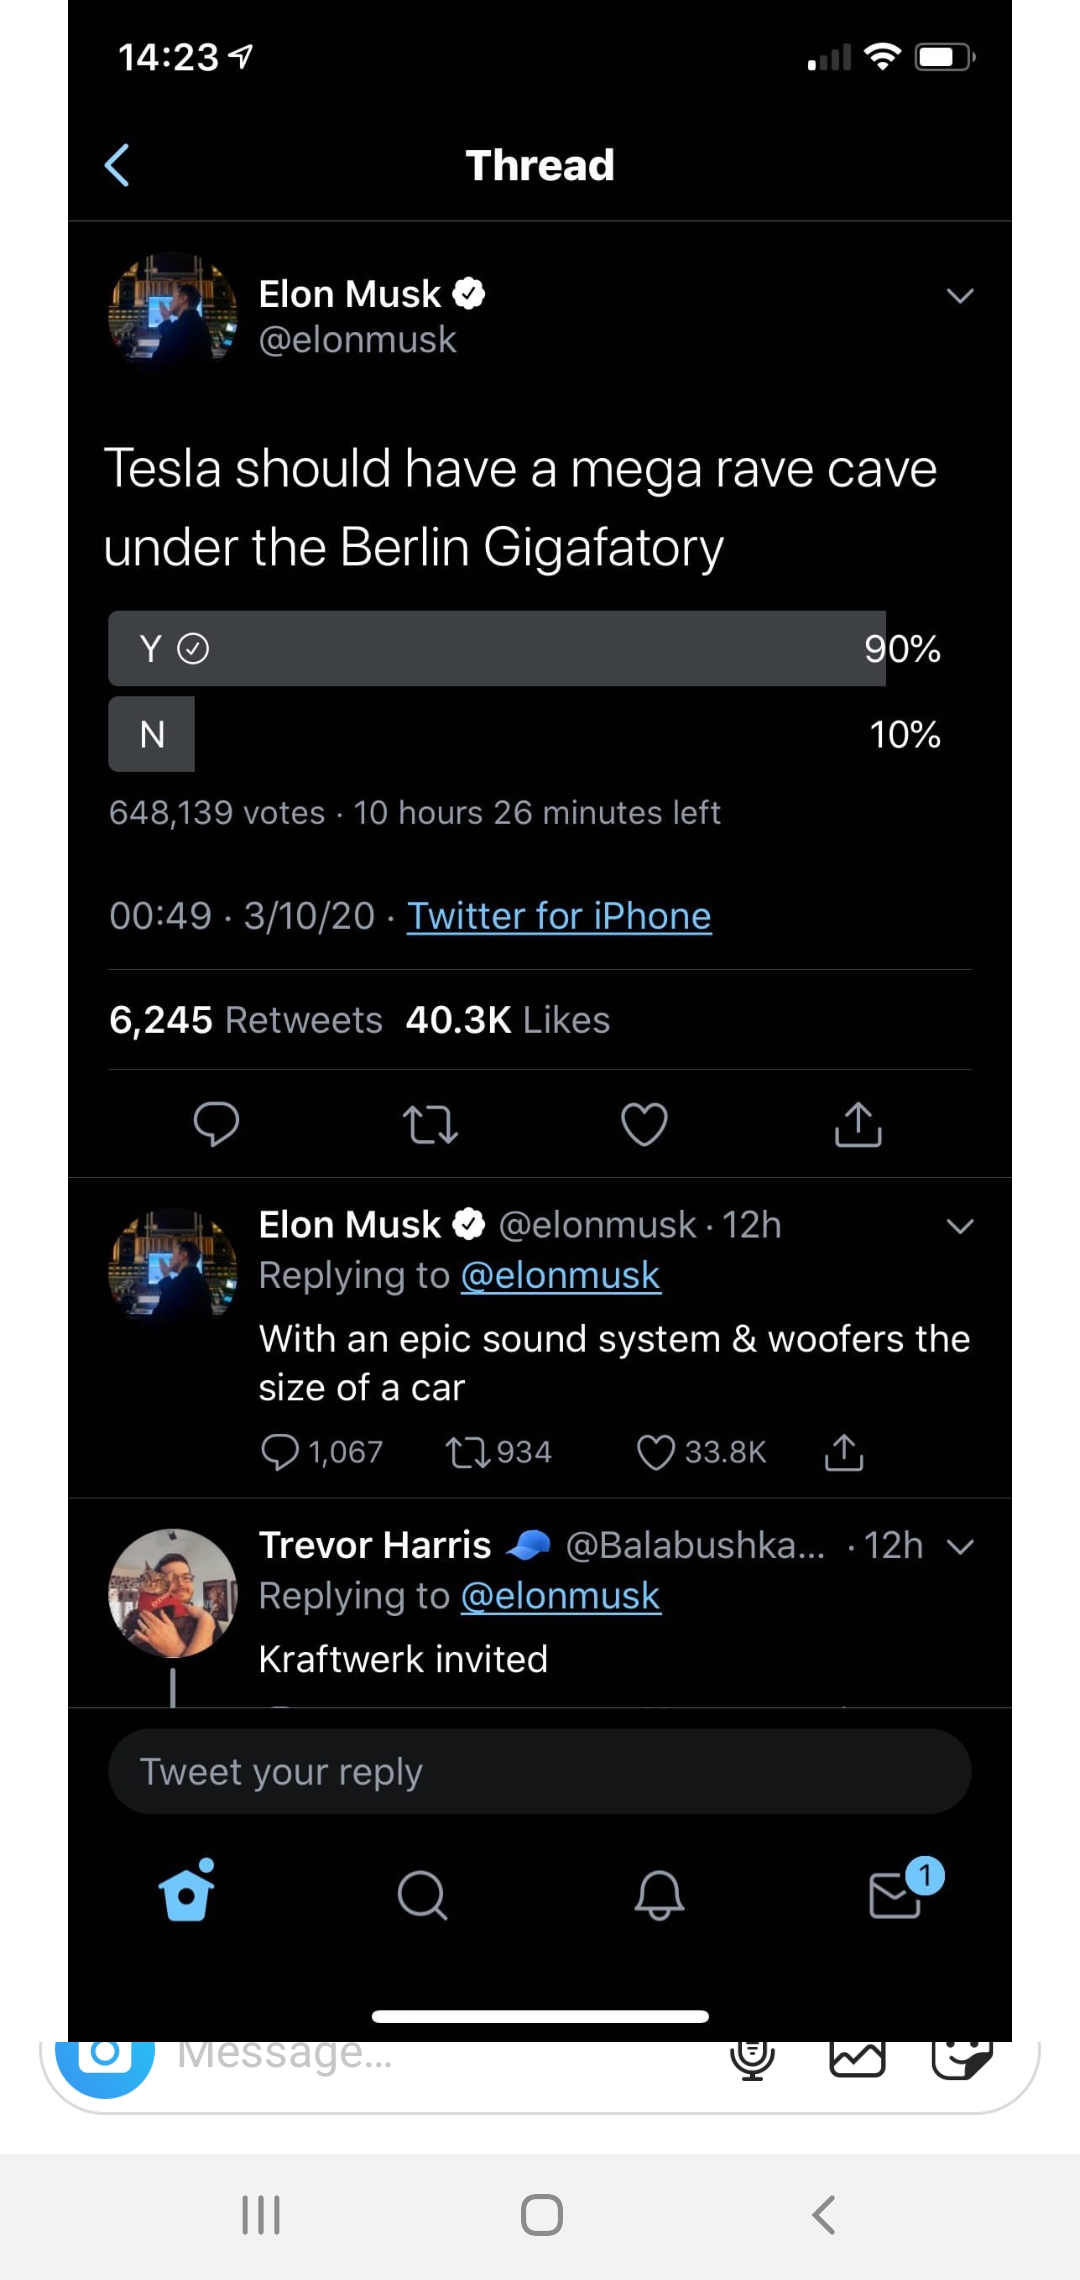The height and width of the screenshot is (2280, 1080).
Task: Like the main tweet with the heart icon
Action: 644,1124
